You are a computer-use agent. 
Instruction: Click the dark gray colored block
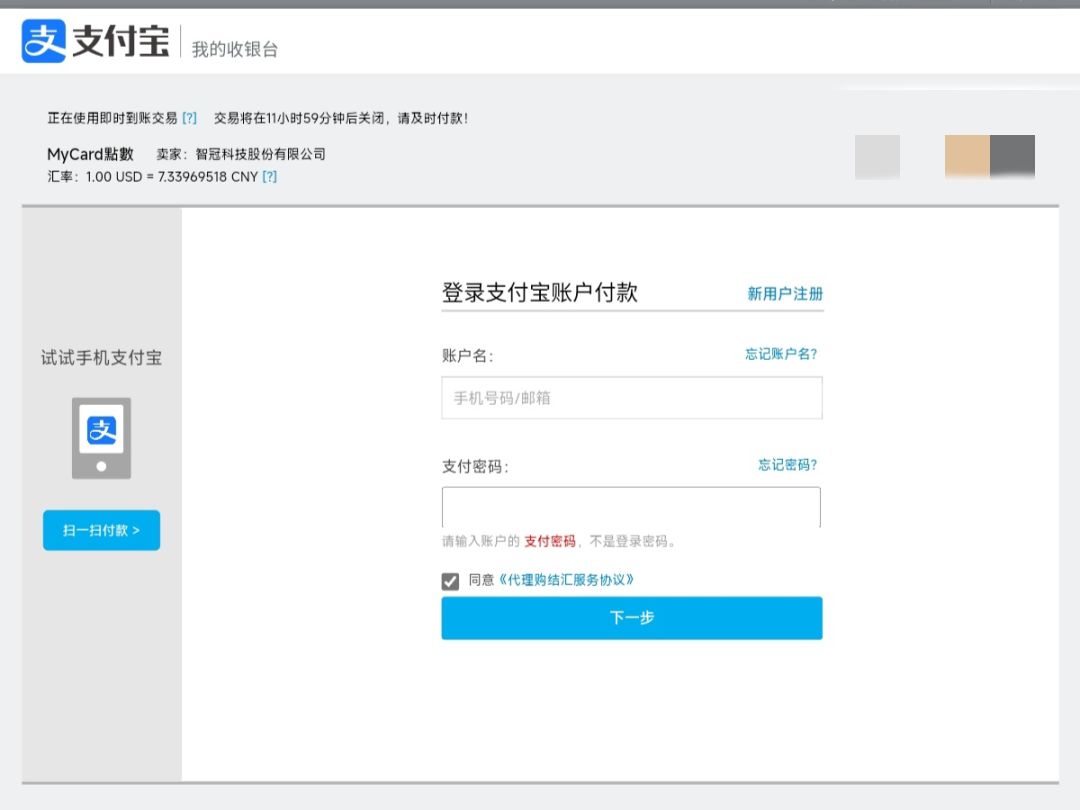pyautogui.click(x=1012, y=157)
